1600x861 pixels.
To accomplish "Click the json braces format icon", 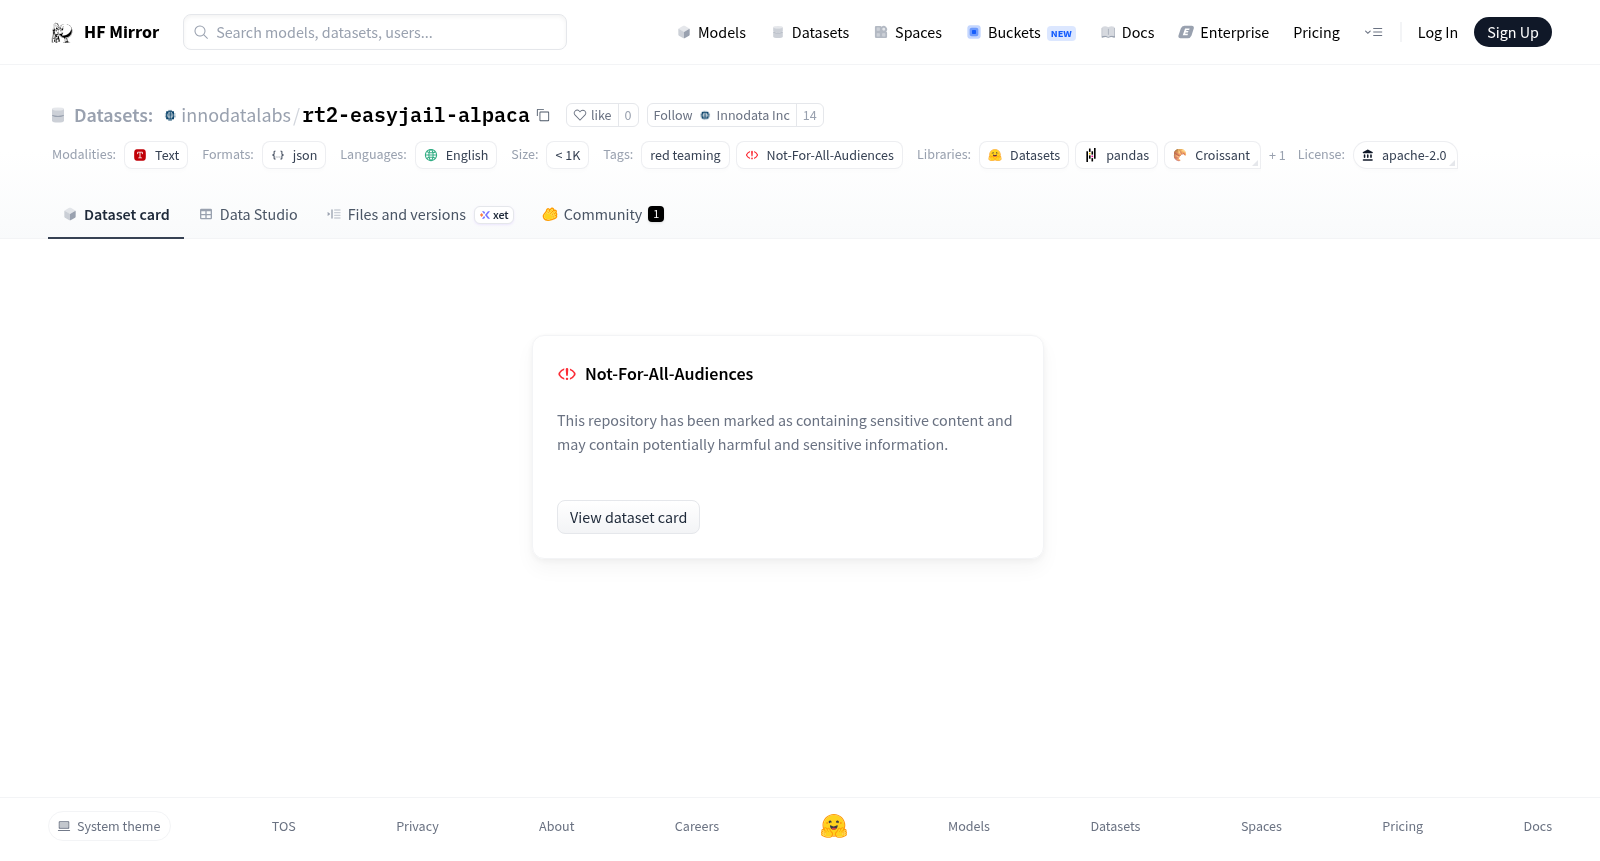I will (278, 155).
